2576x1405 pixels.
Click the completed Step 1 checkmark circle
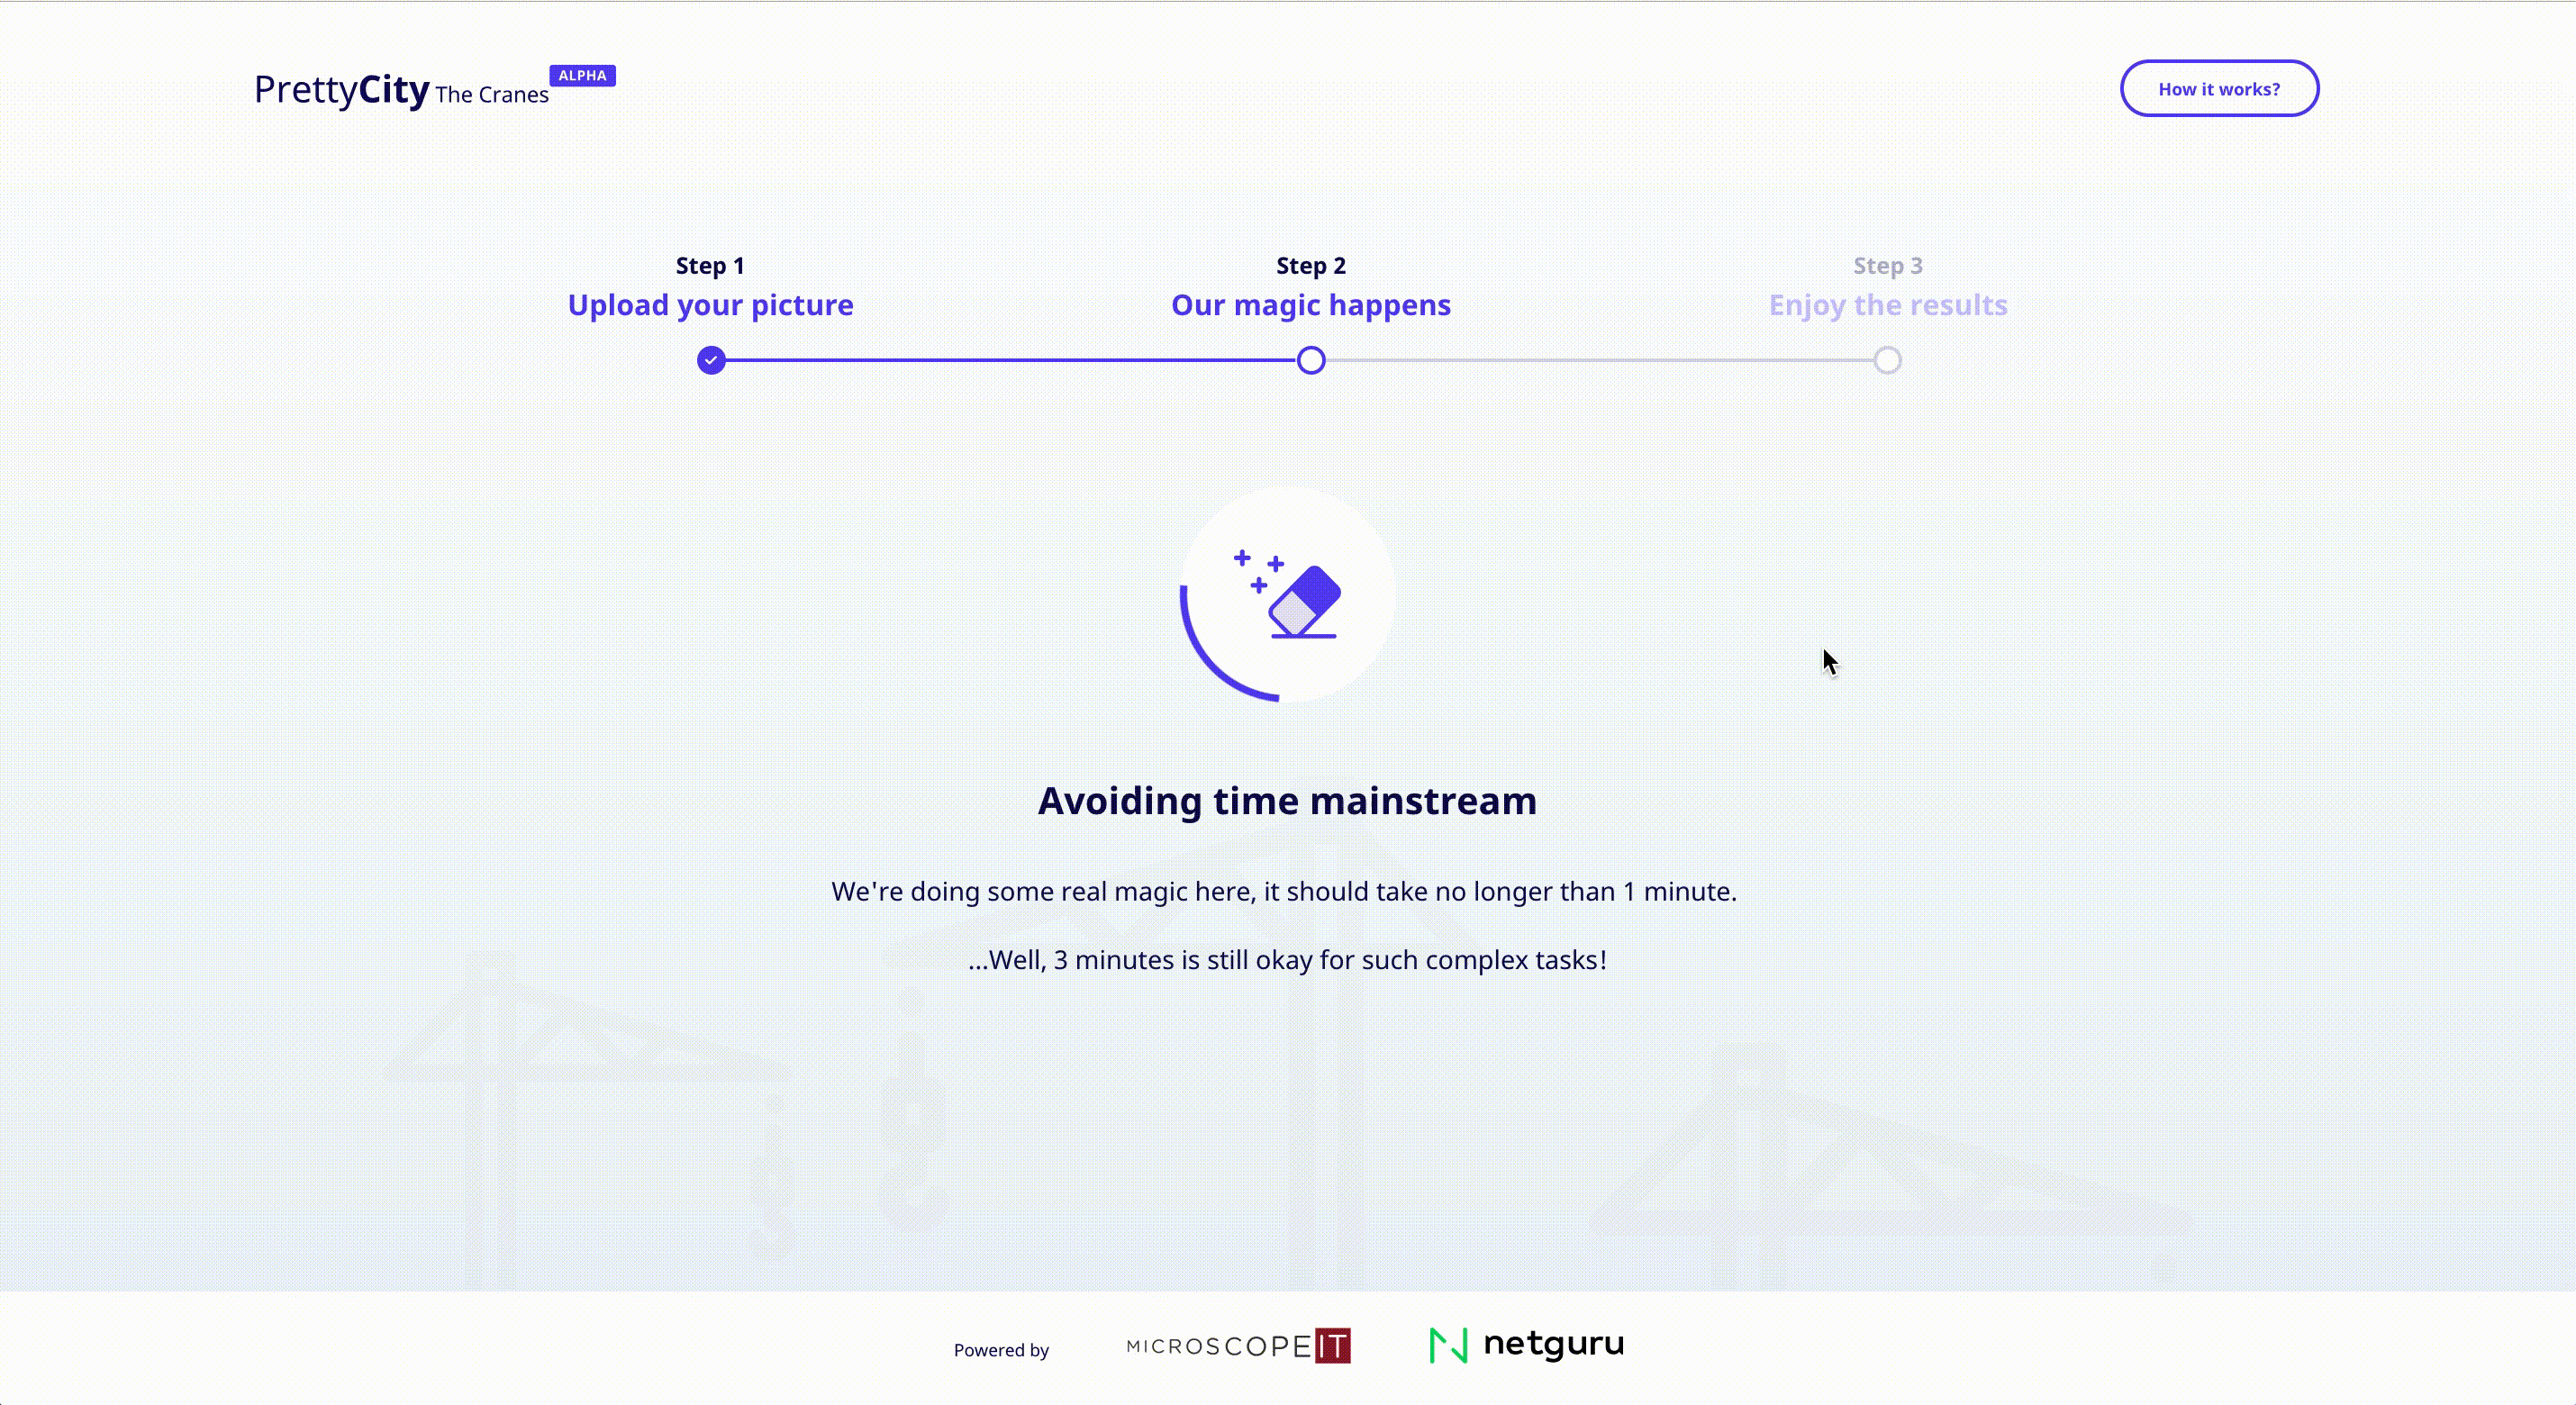click(x=711, y=360)
